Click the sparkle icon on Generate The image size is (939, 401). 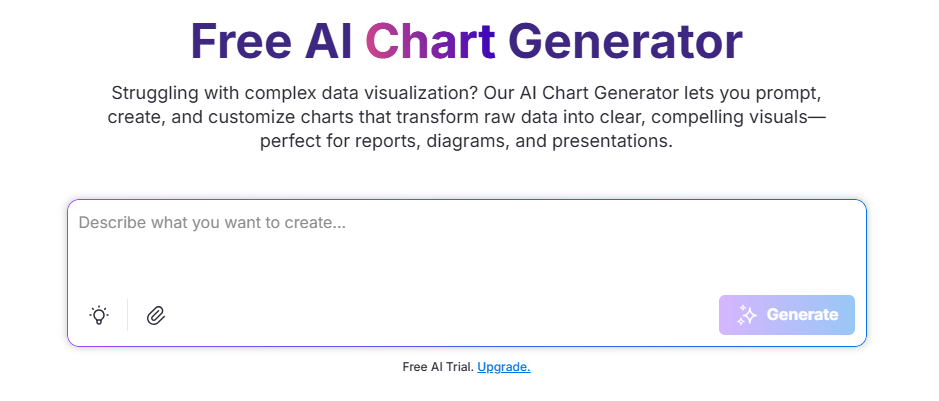tap(746, 315)
